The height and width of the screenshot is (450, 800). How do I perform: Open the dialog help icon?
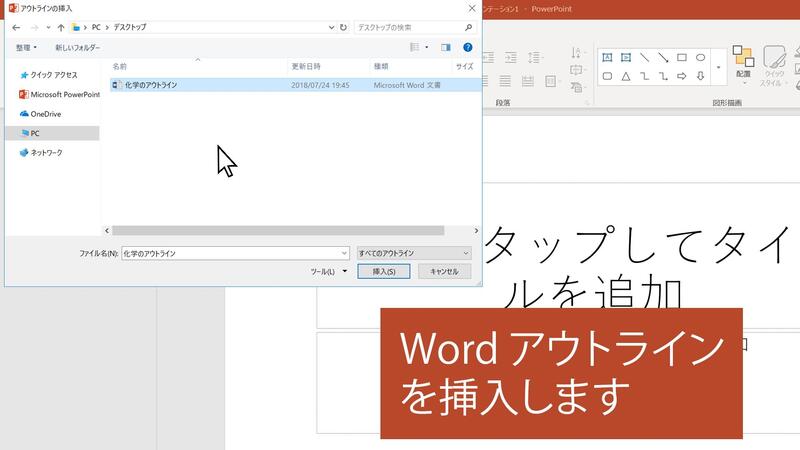point(467,47)
